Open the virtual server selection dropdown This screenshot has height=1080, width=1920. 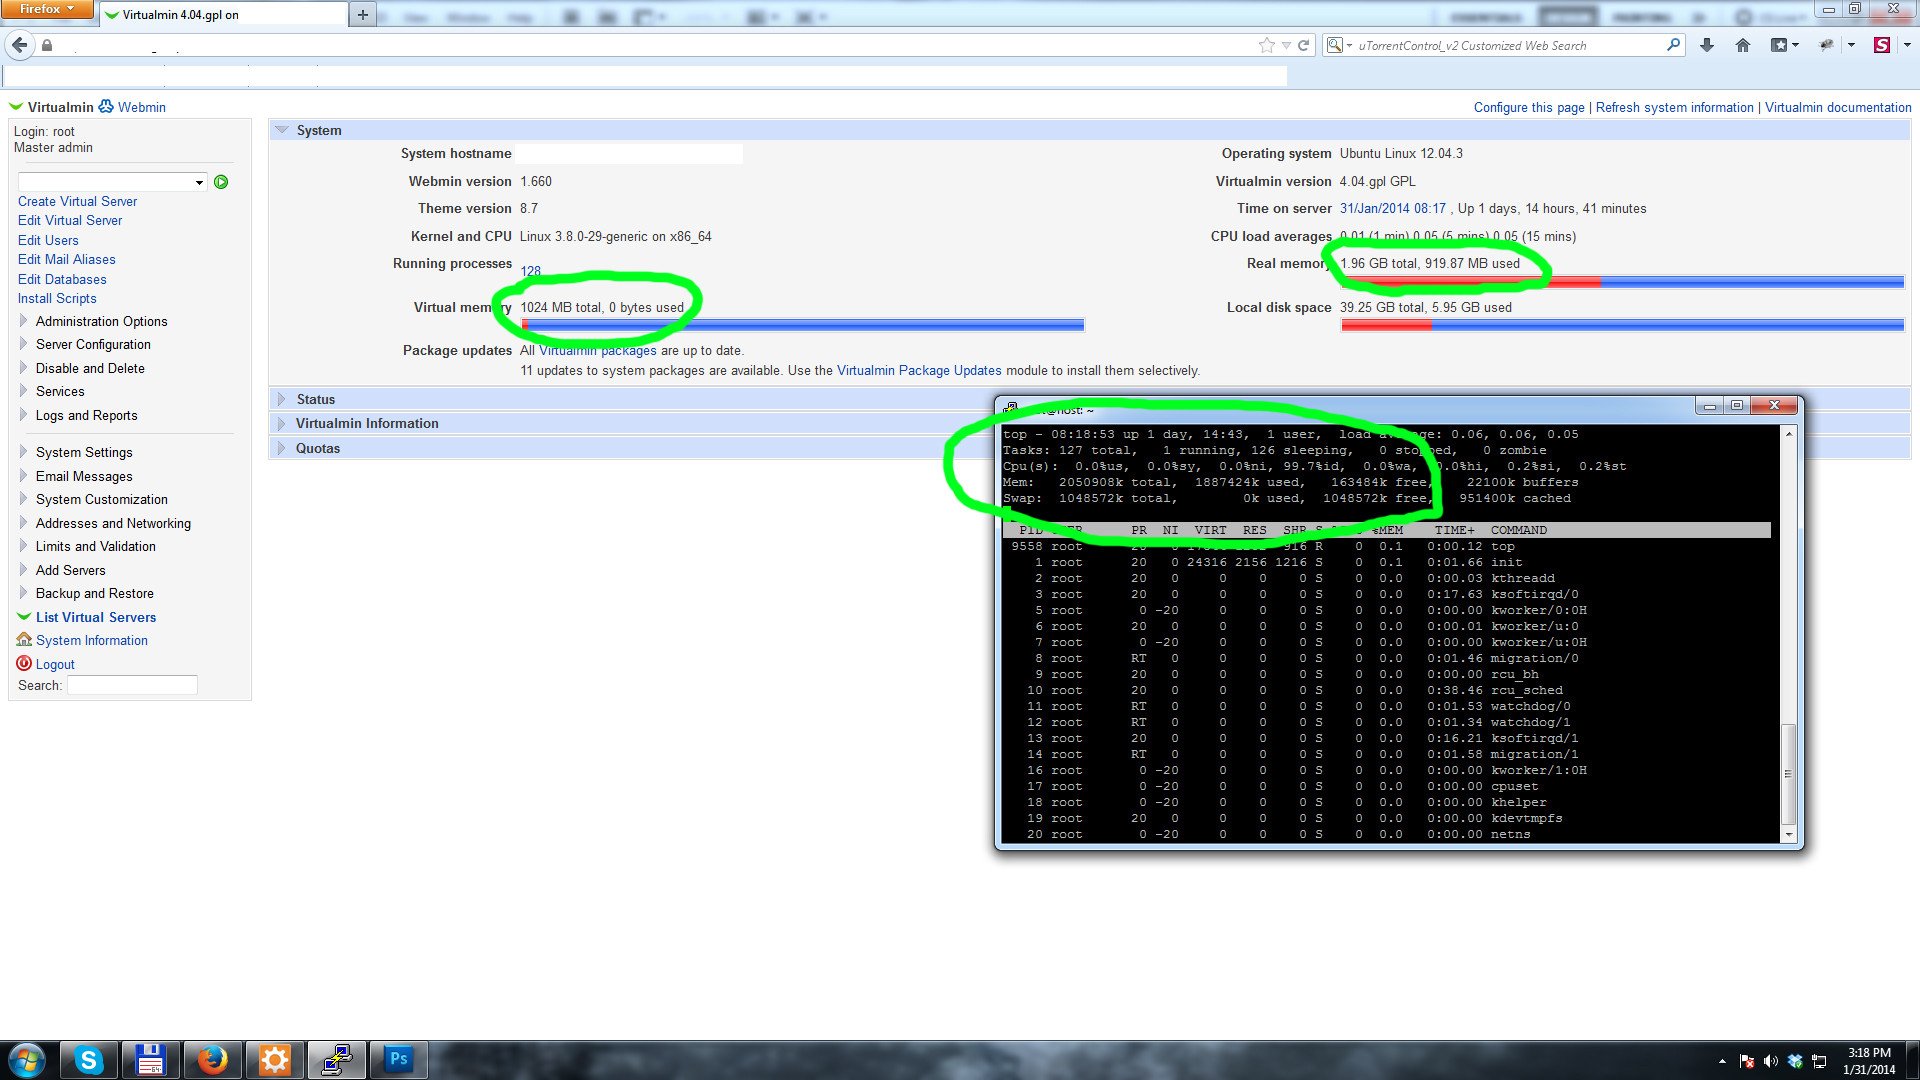(112, 182)
